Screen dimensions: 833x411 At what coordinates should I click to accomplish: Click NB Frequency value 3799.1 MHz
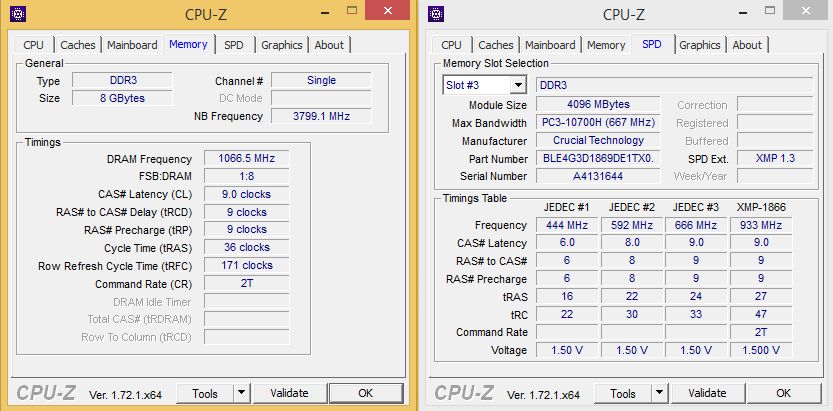point(321,116)
